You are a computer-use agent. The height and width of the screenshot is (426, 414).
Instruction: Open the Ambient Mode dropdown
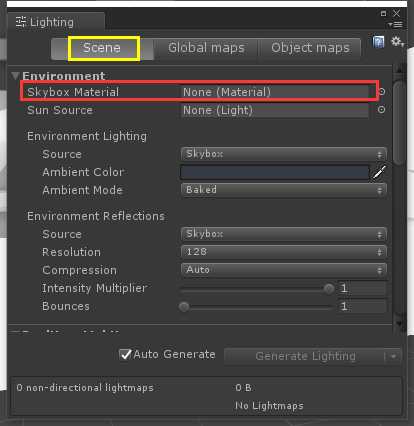point(284,190)
